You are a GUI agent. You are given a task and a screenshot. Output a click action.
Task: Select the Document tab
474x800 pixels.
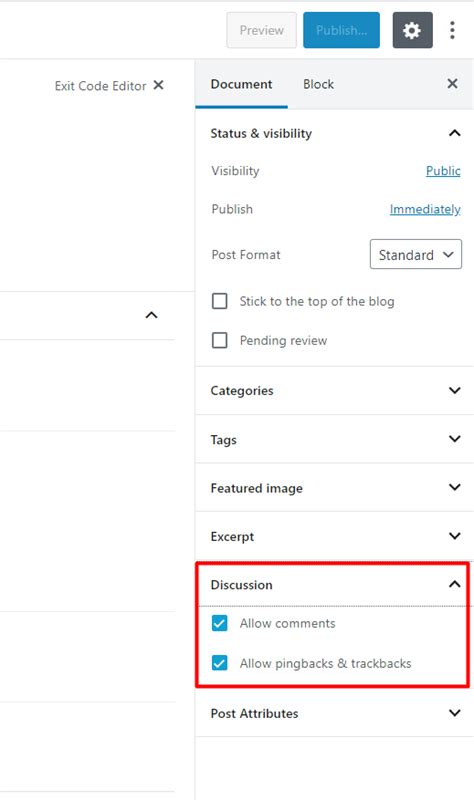point(241,84)
